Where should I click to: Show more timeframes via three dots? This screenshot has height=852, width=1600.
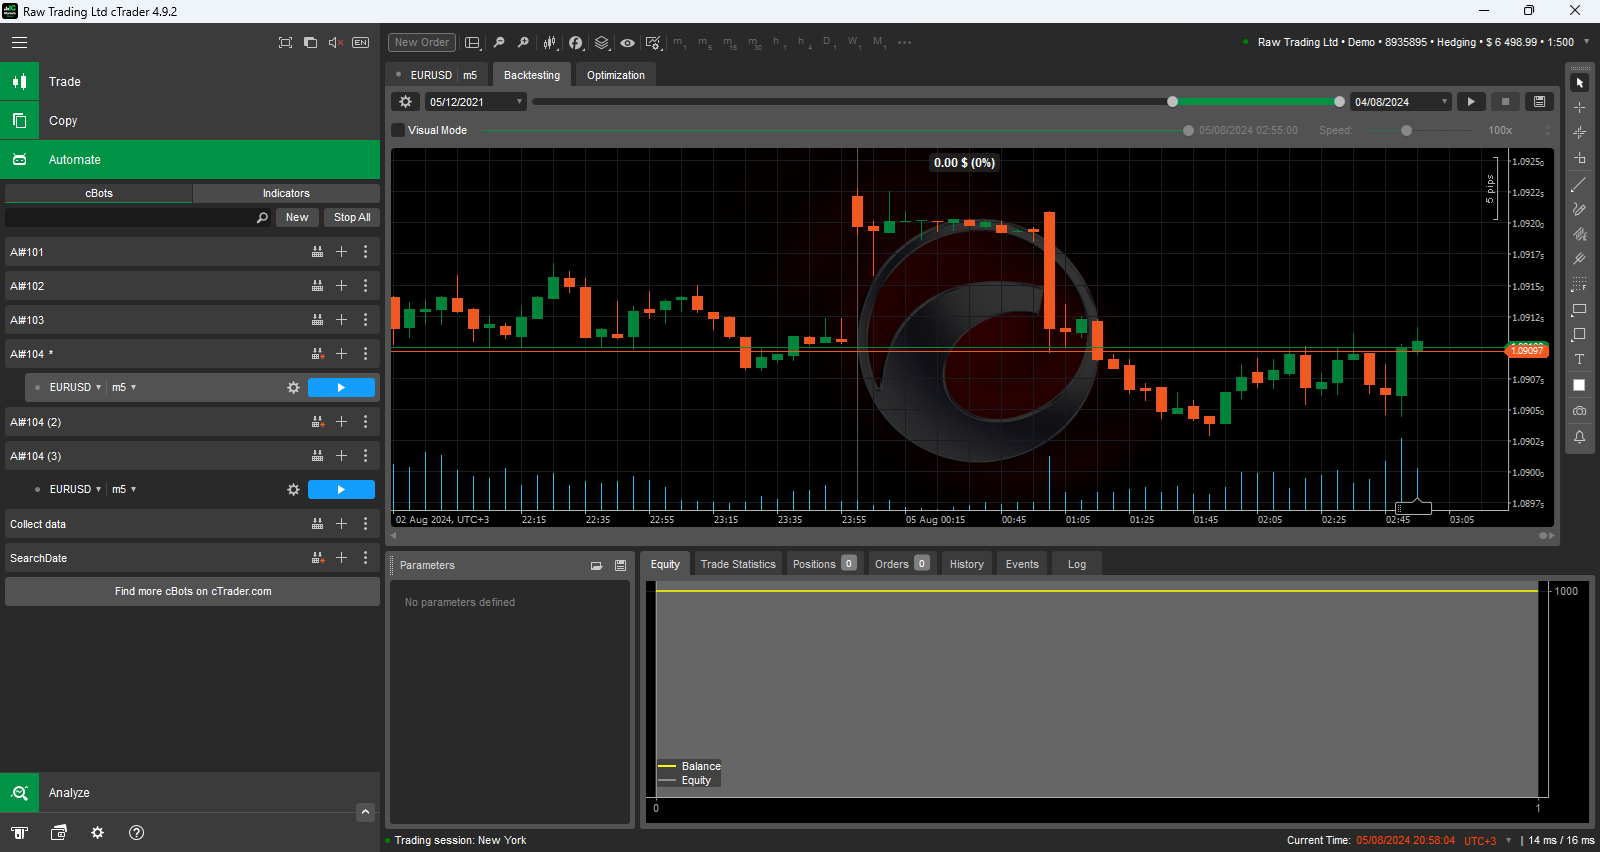(x=905, y=43)
